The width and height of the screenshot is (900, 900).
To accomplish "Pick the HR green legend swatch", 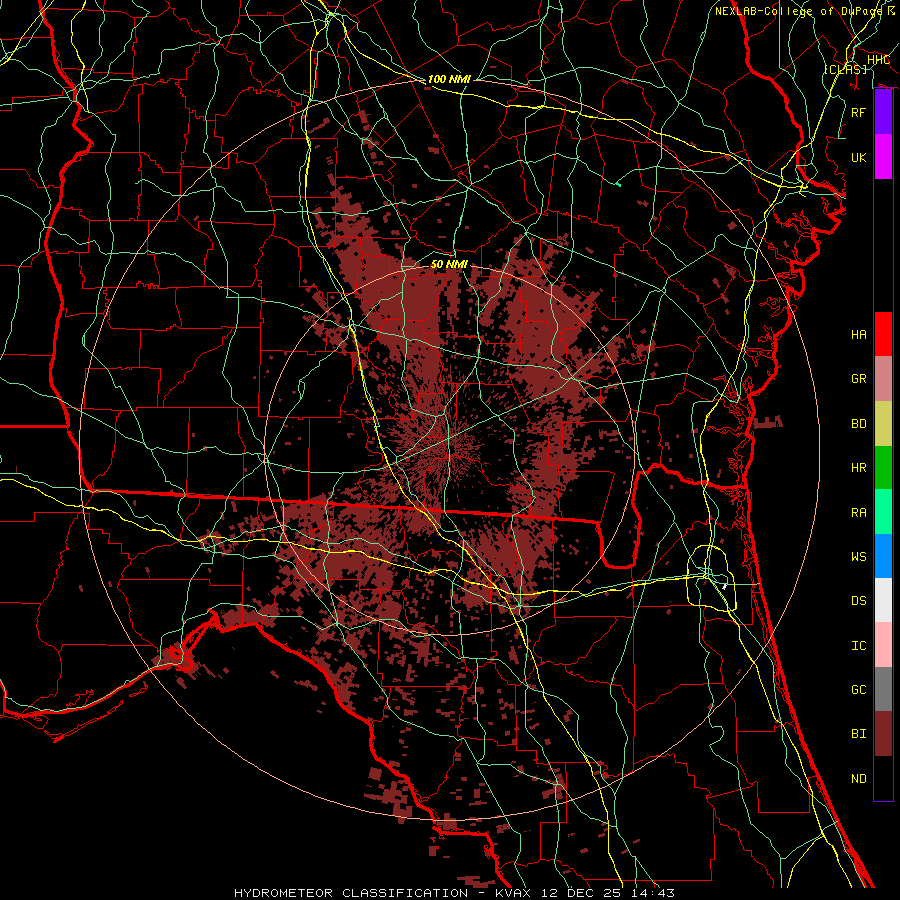I will [x=883, y=468].
